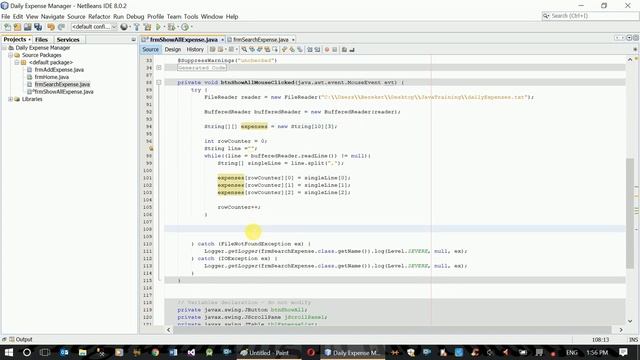Viewport: 640px width, 360px height.
Task: Click the Output window icon in status bar
Action: point(12,339)
